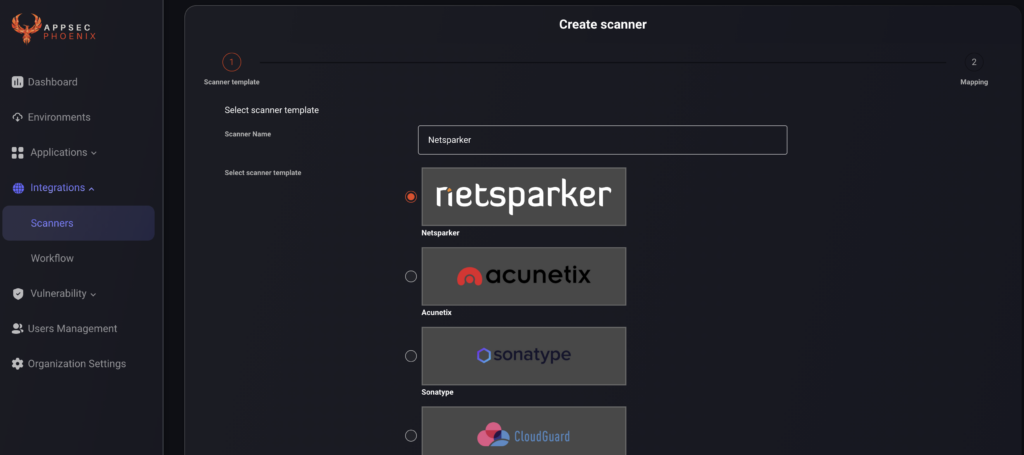Expand the Vulnerability chevron
Screen dimensions: 1024x455
pos(93,294)
